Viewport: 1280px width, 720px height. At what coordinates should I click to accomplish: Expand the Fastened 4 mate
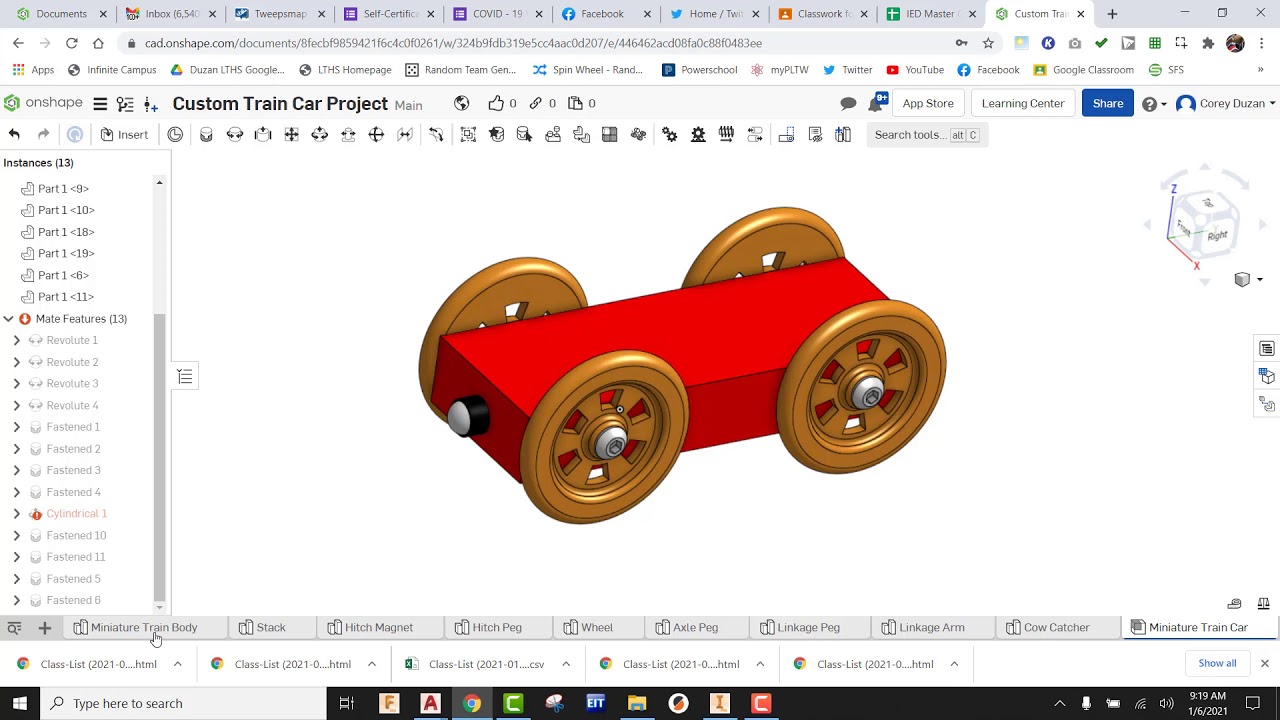(16, 492)
